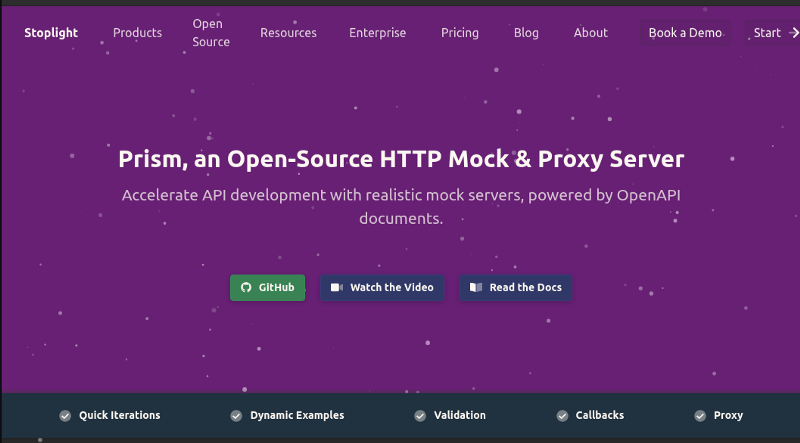Click the video camera icon
Screen dimensions: 800x443
pos(337,288)
